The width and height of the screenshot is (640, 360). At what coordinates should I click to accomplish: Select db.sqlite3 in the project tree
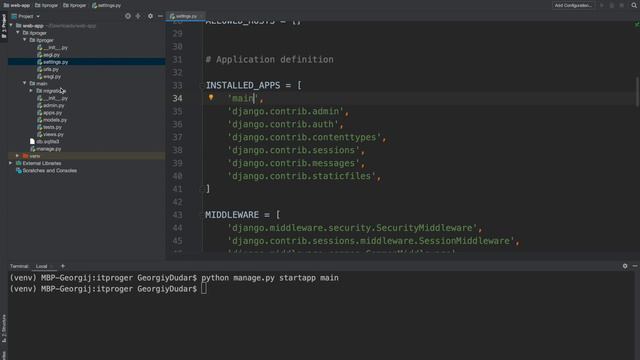coord(44,142)
